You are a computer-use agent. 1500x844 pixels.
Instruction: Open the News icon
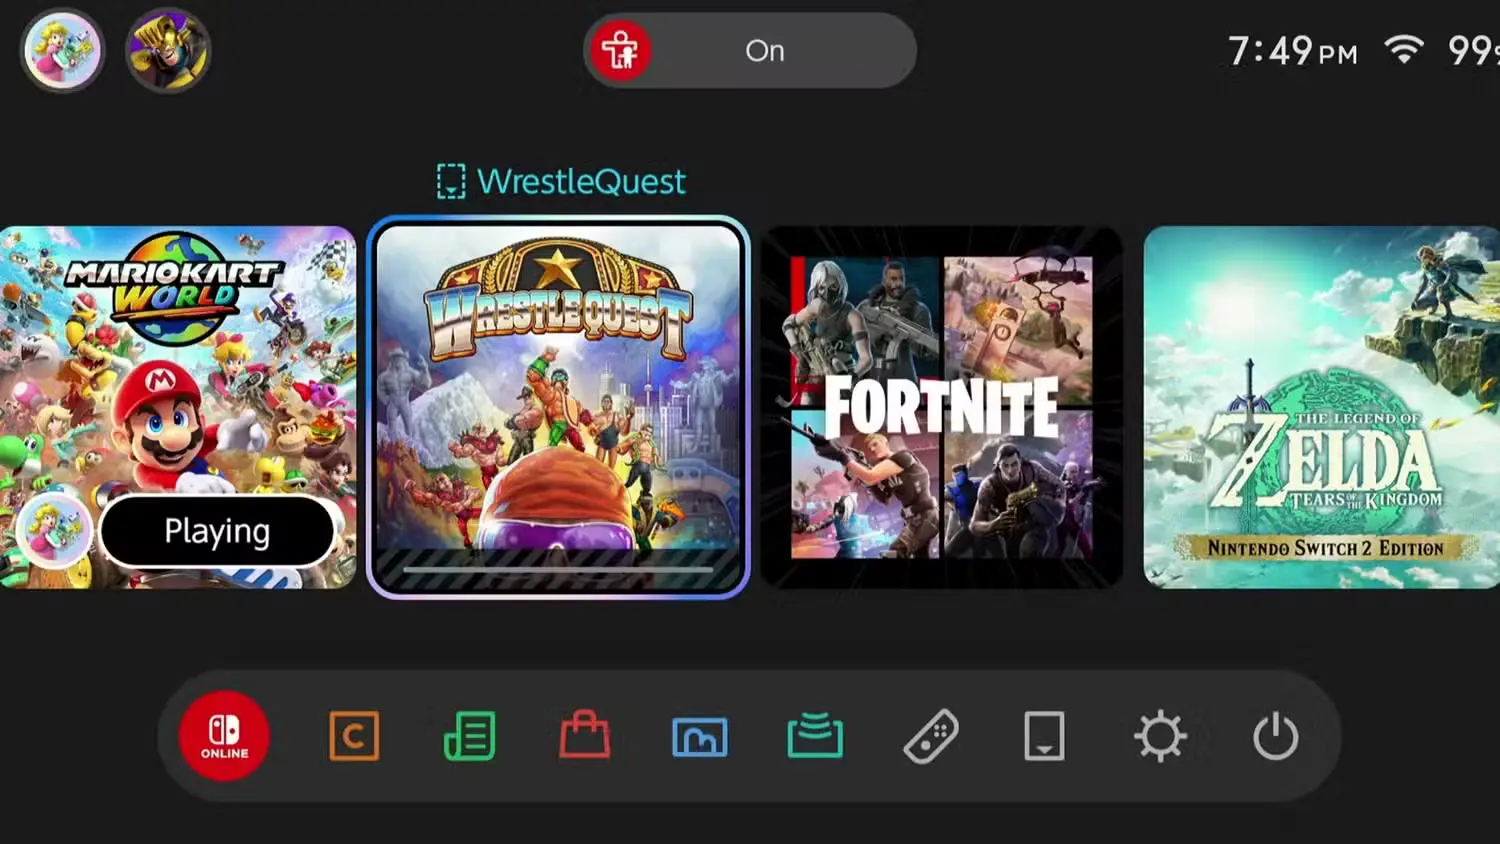point(469,737)
